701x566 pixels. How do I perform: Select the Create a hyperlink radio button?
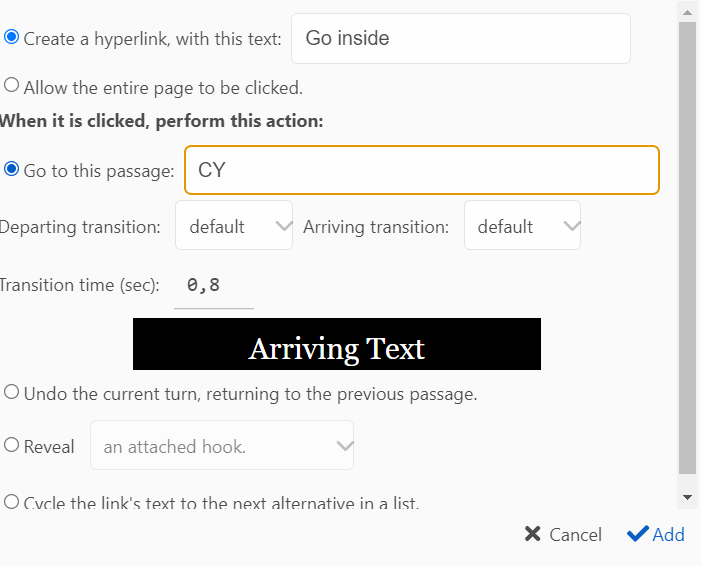[x=12, y=38]
